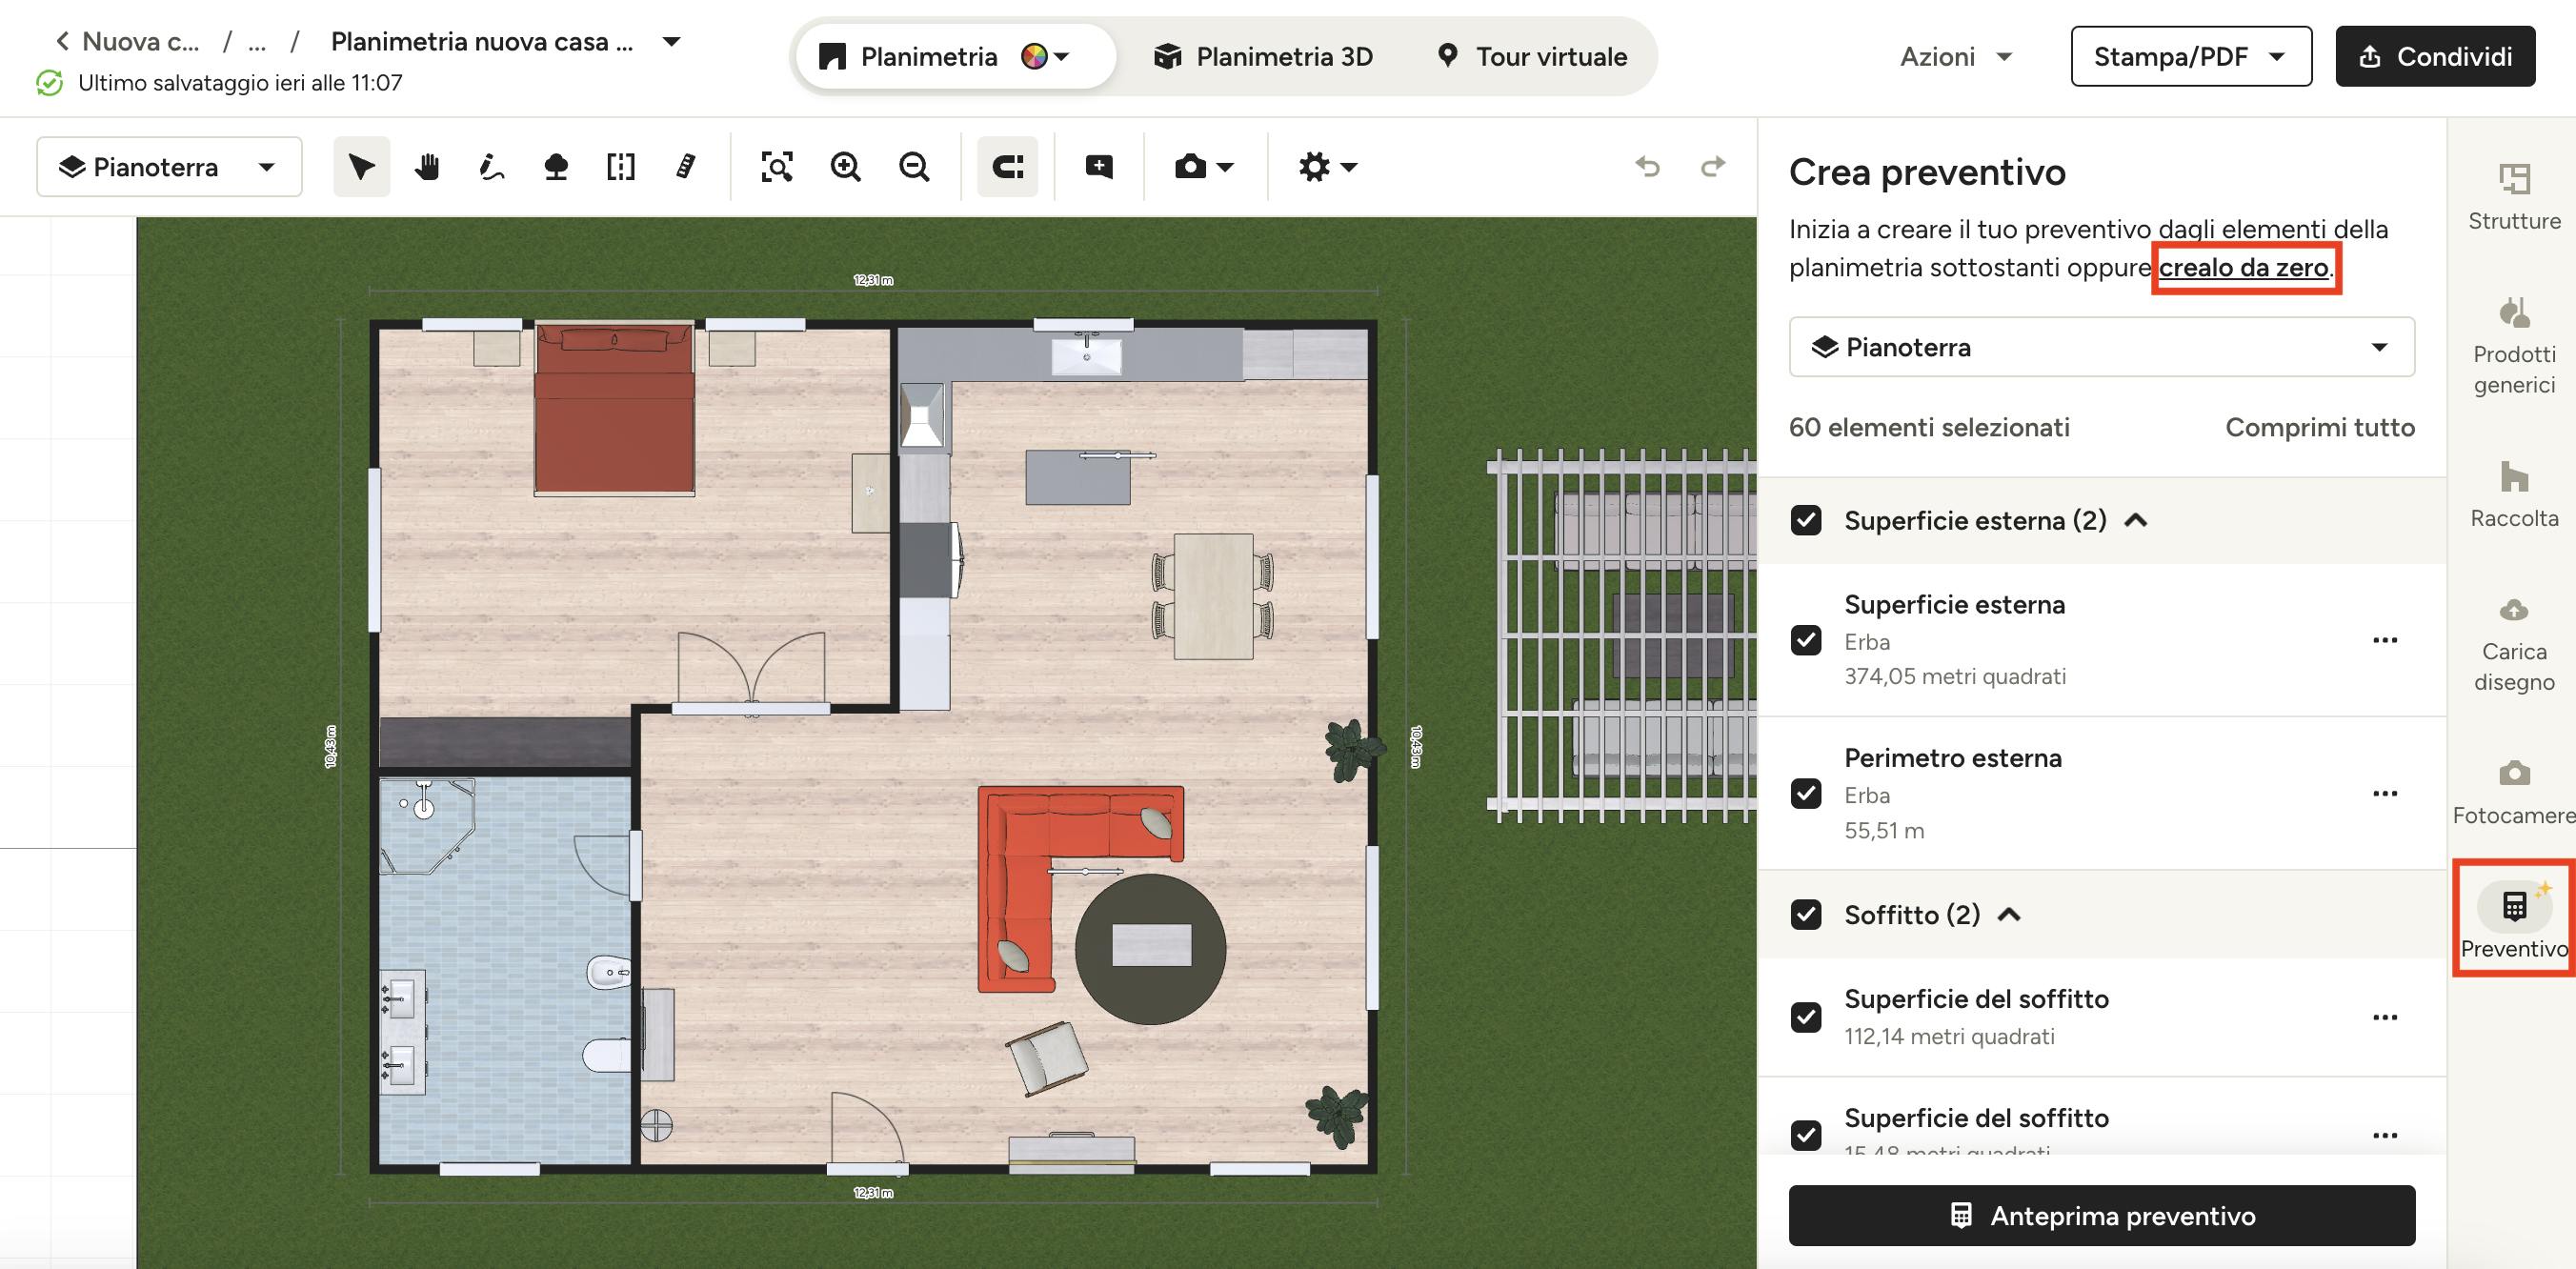The image size is (2576, 1269).
Task: Open the settings gear dropdown
Action: (x=1328, y=167)
